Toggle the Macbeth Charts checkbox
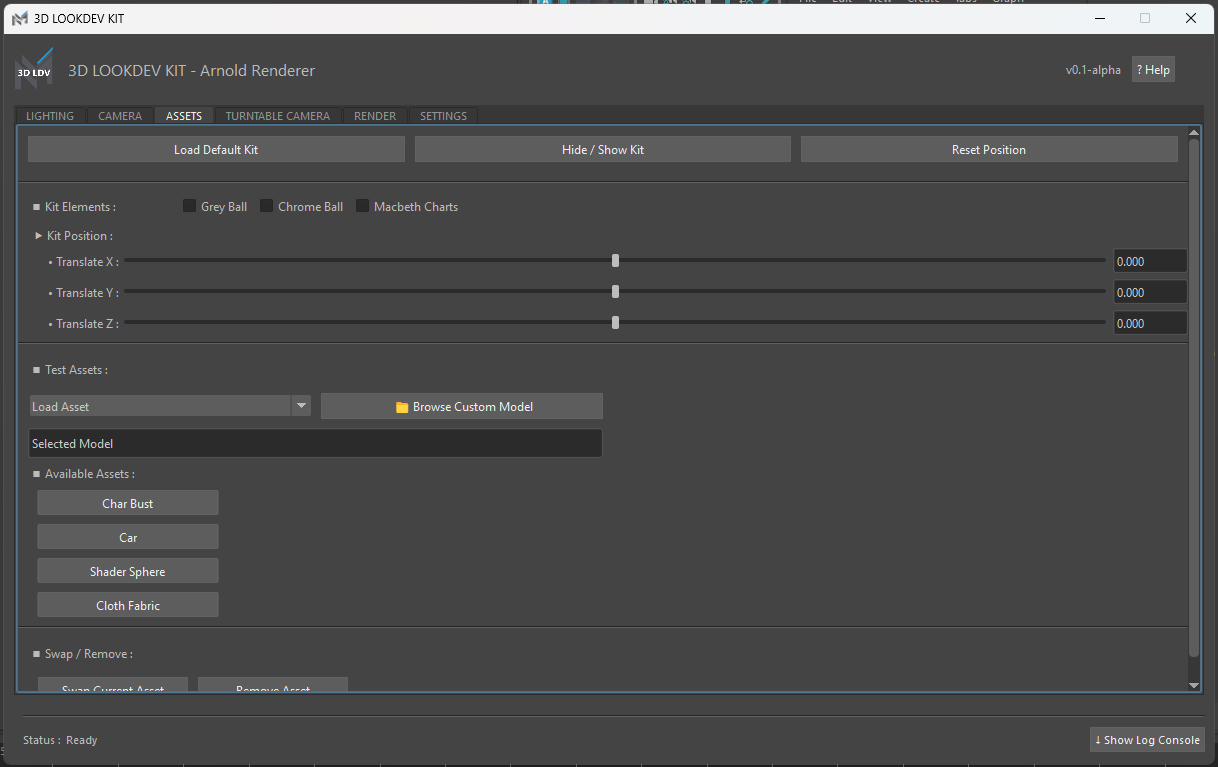The image size is (1218, 767). (x=362, y=206)
